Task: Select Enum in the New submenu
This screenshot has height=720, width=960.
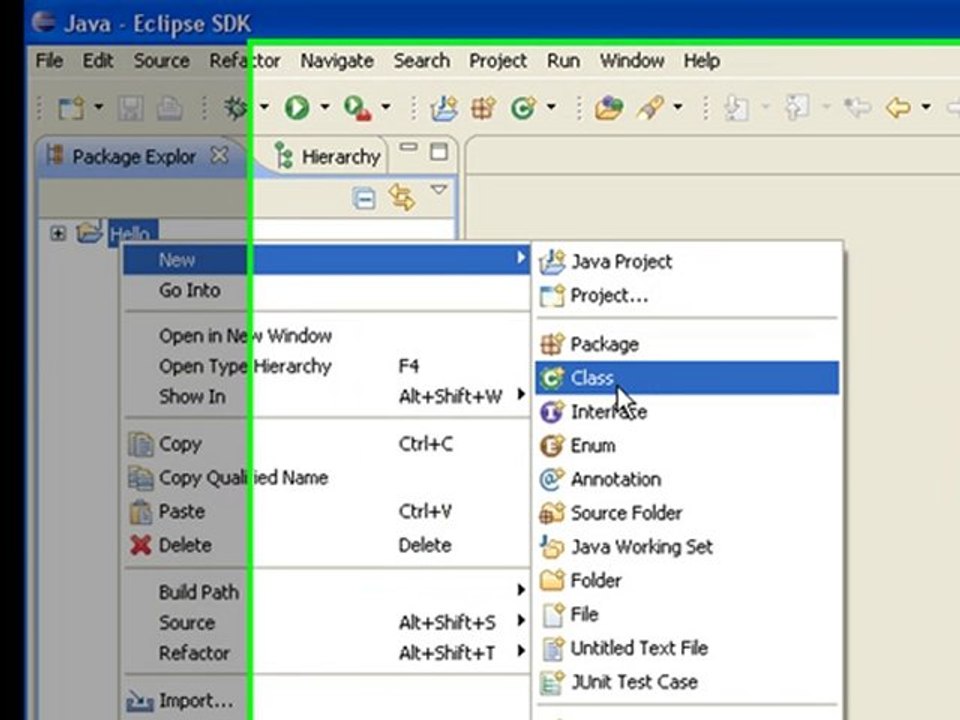Action: [x=687, y=445]
